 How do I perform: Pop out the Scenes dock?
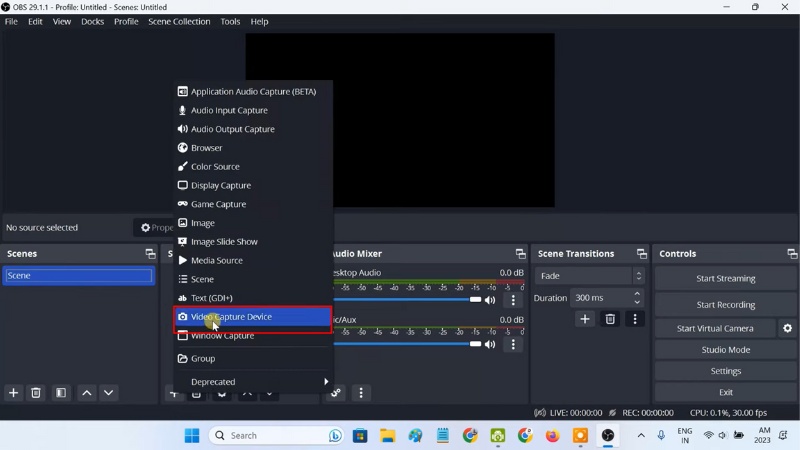tap(150, 254)
